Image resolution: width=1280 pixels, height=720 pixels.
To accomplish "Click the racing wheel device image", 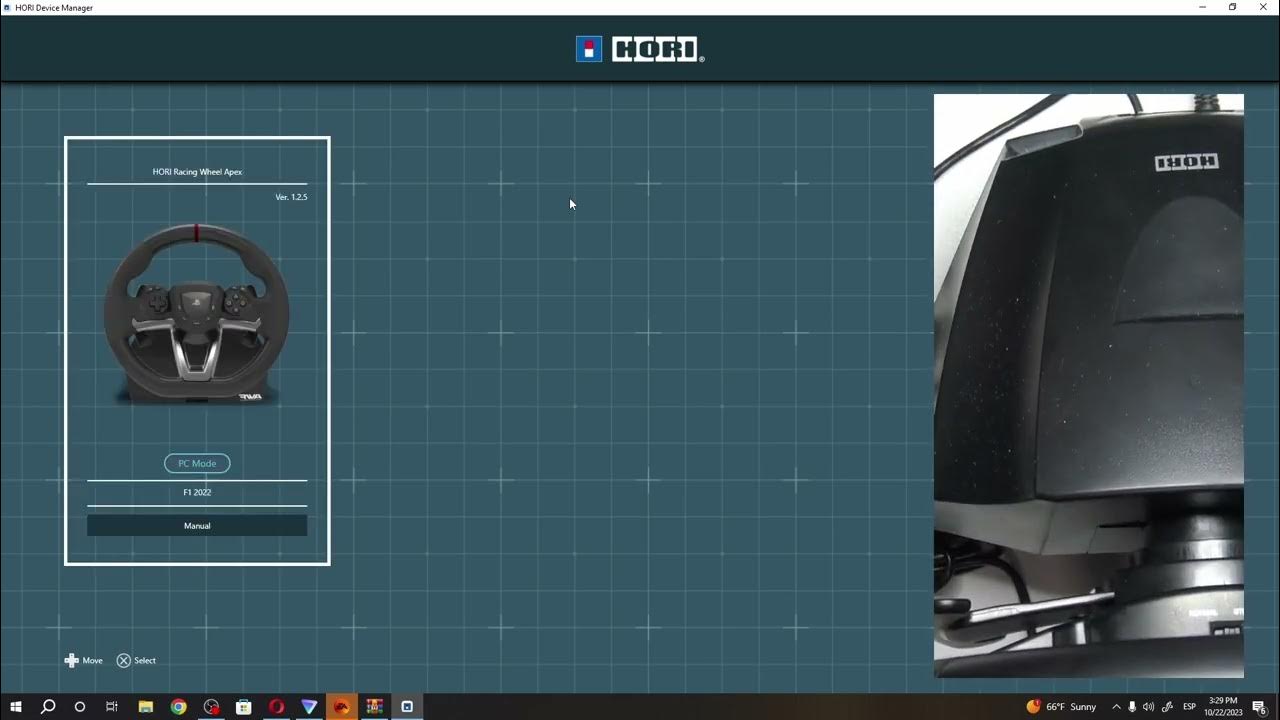I will pos(197,315).
